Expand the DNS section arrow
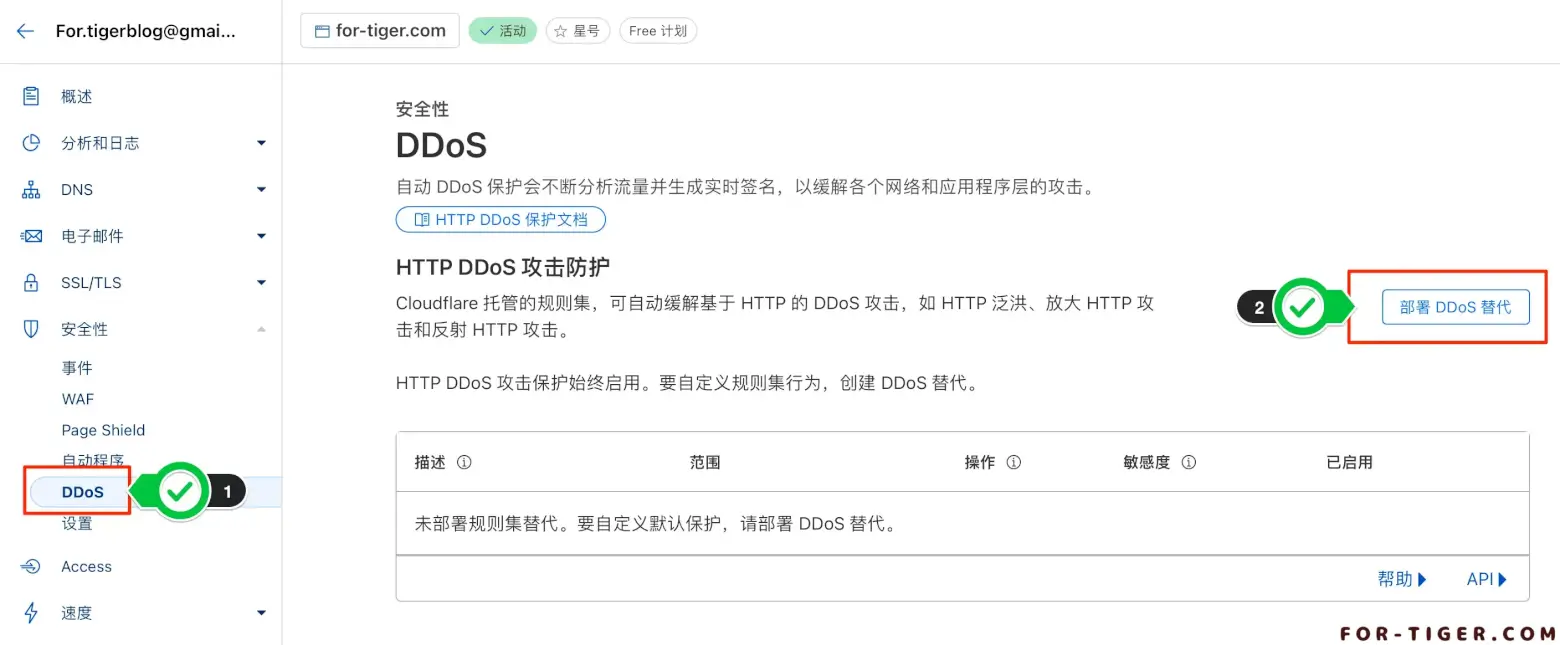This screenshot has width=1560, height=645. (261, 190)
